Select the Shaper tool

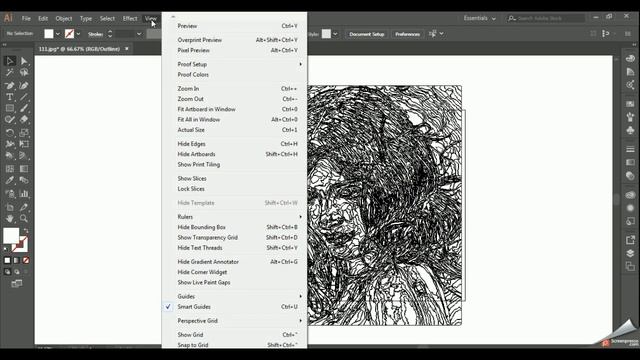coord(10,120)
